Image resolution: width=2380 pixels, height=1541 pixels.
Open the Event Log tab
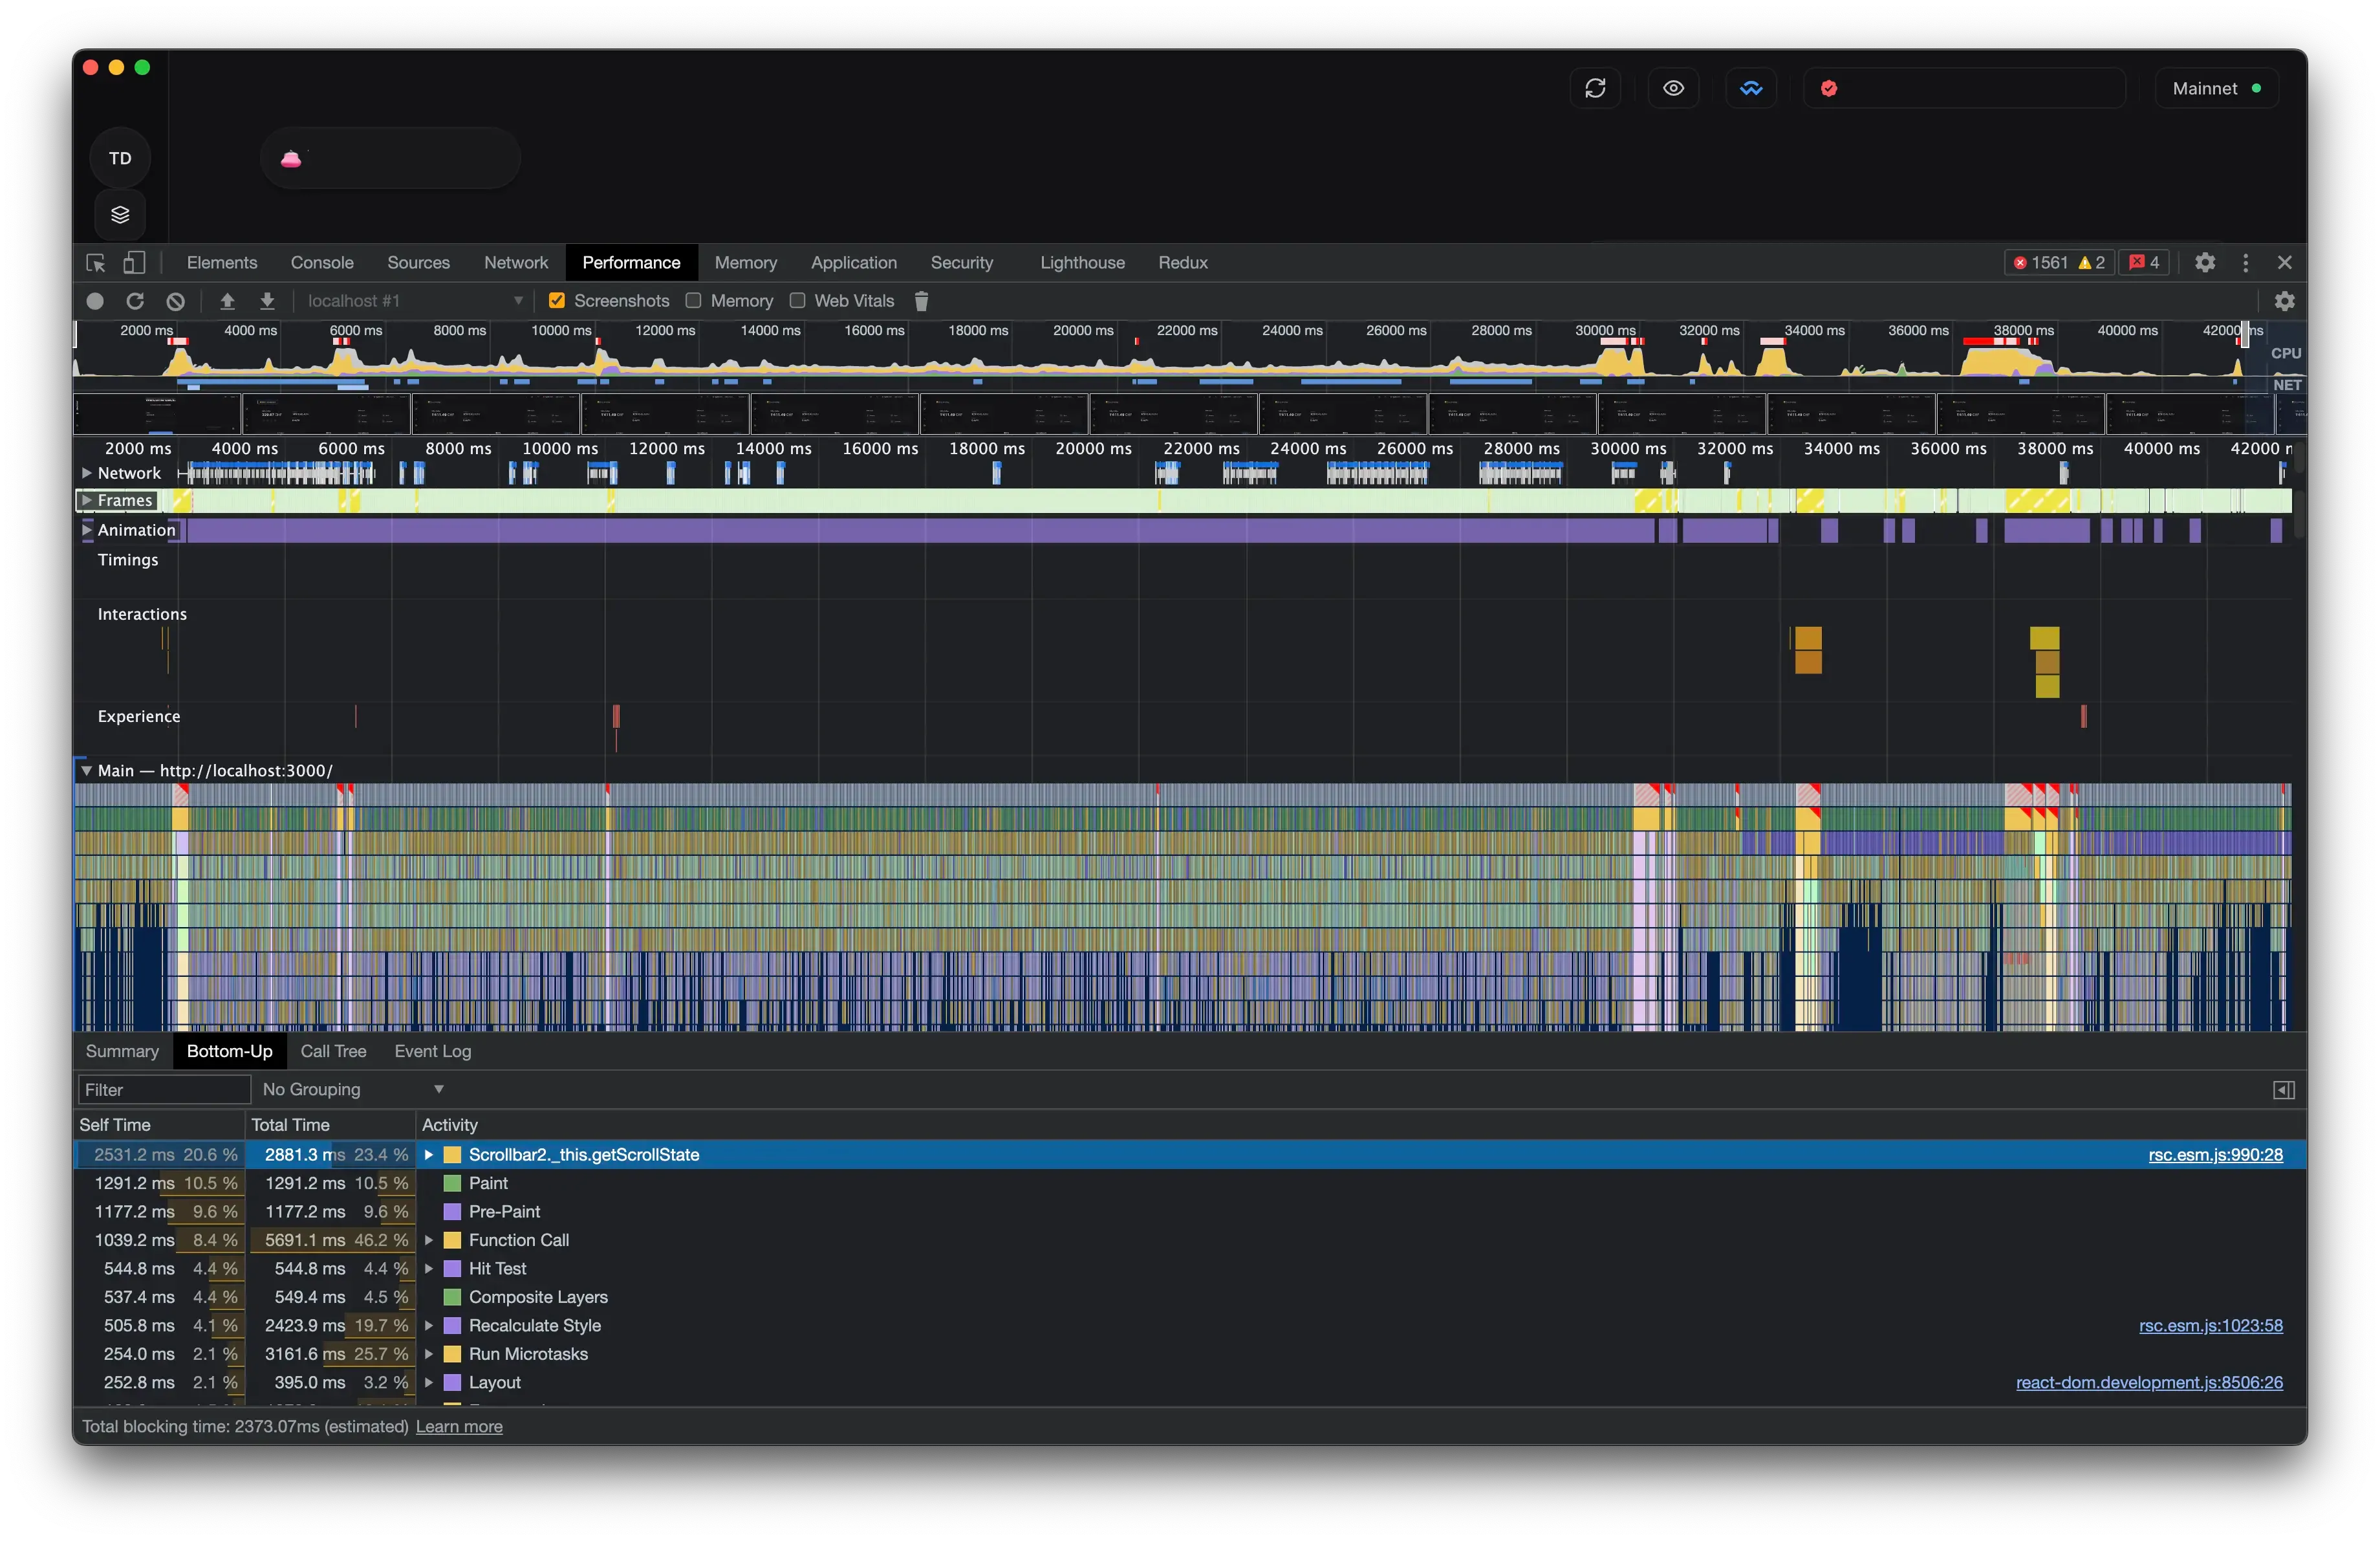432,1052
